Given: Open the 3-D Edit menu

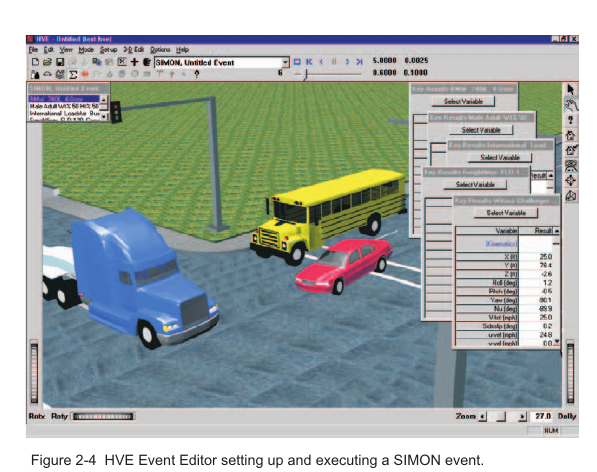Looking at the screenshot, I should [133, 50].
